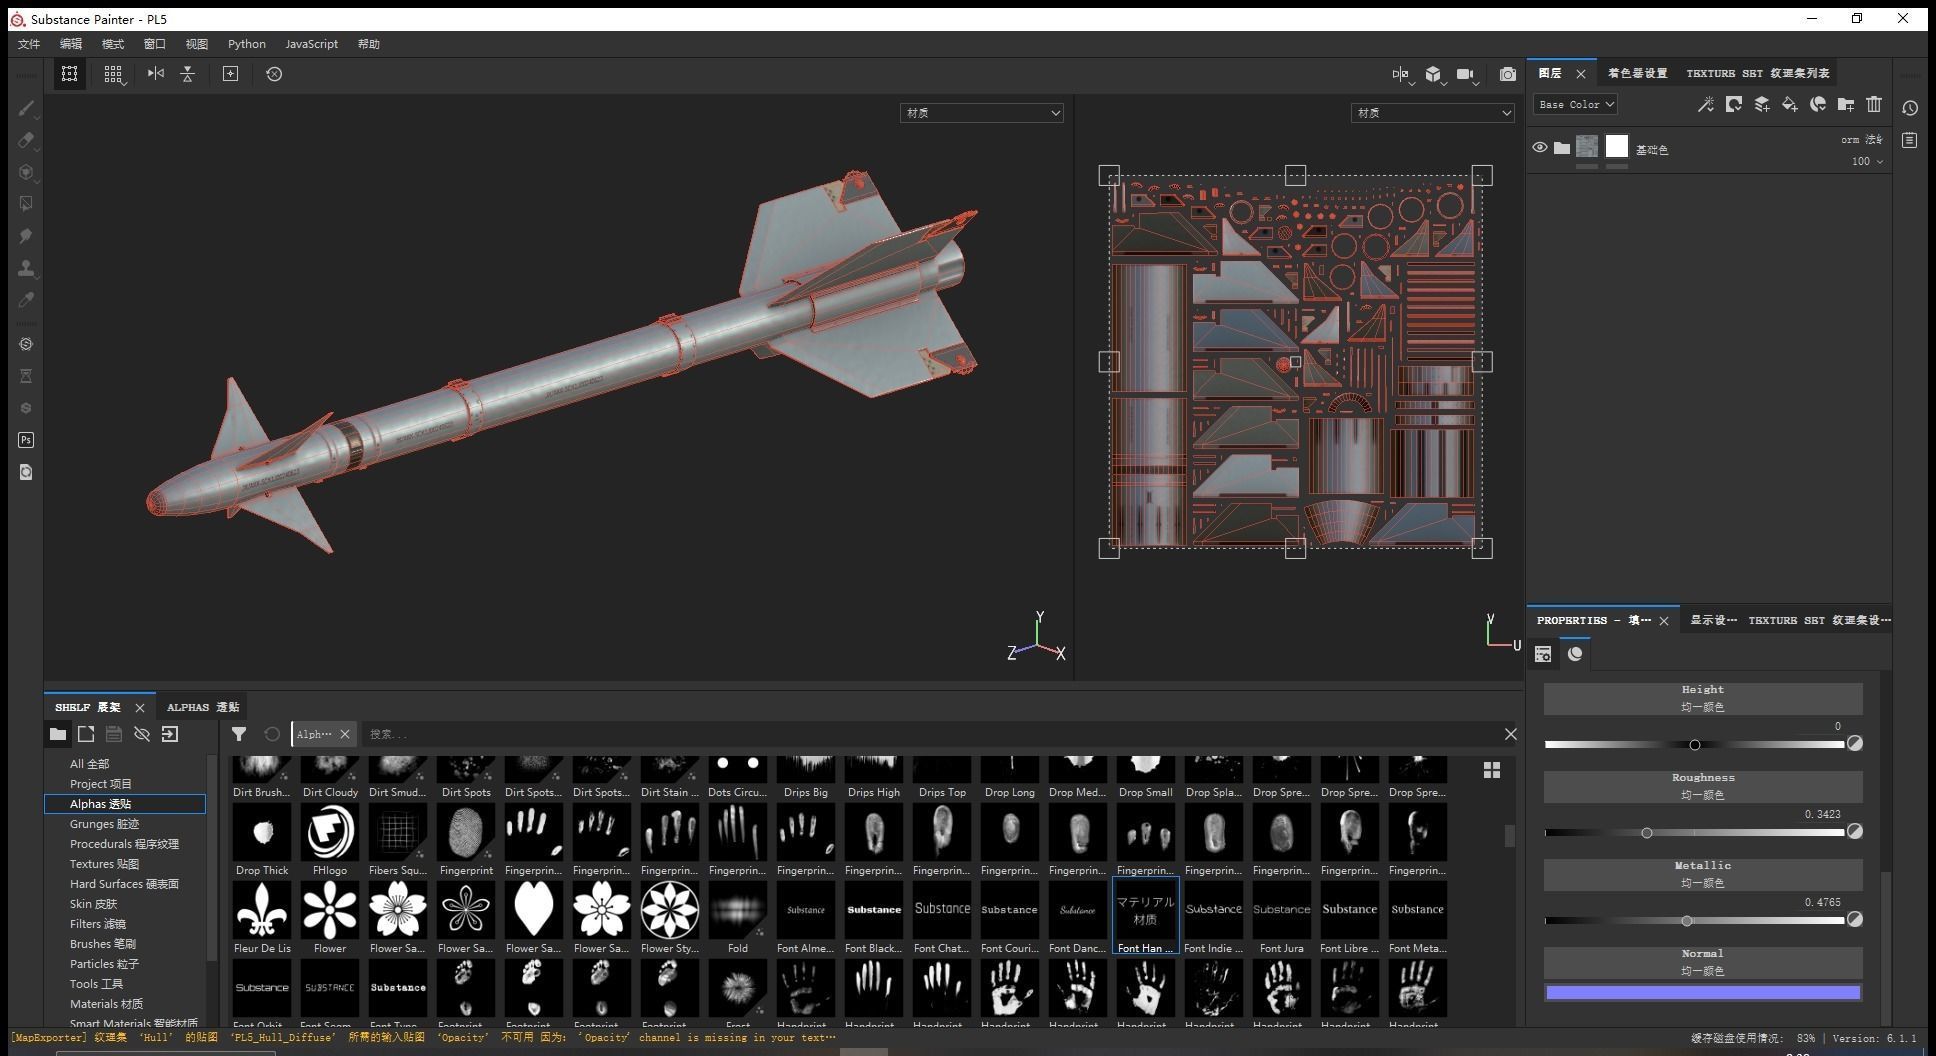Clear the shelf search with X
Screen dimensions: 1936x1056
pyautogui.click(x=1510, y=734)
